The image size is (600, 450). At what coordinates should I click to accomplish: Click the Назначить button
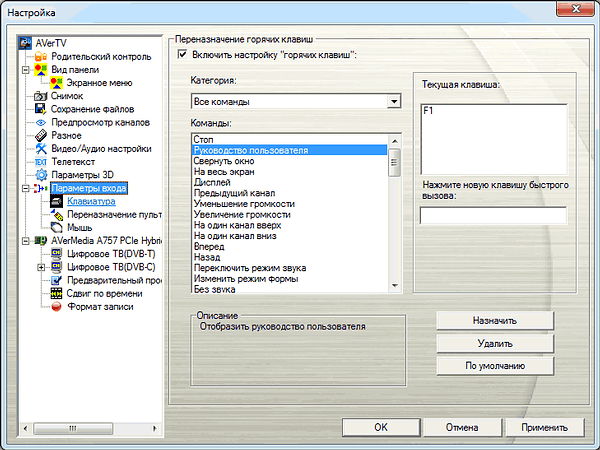coord(495,320)
